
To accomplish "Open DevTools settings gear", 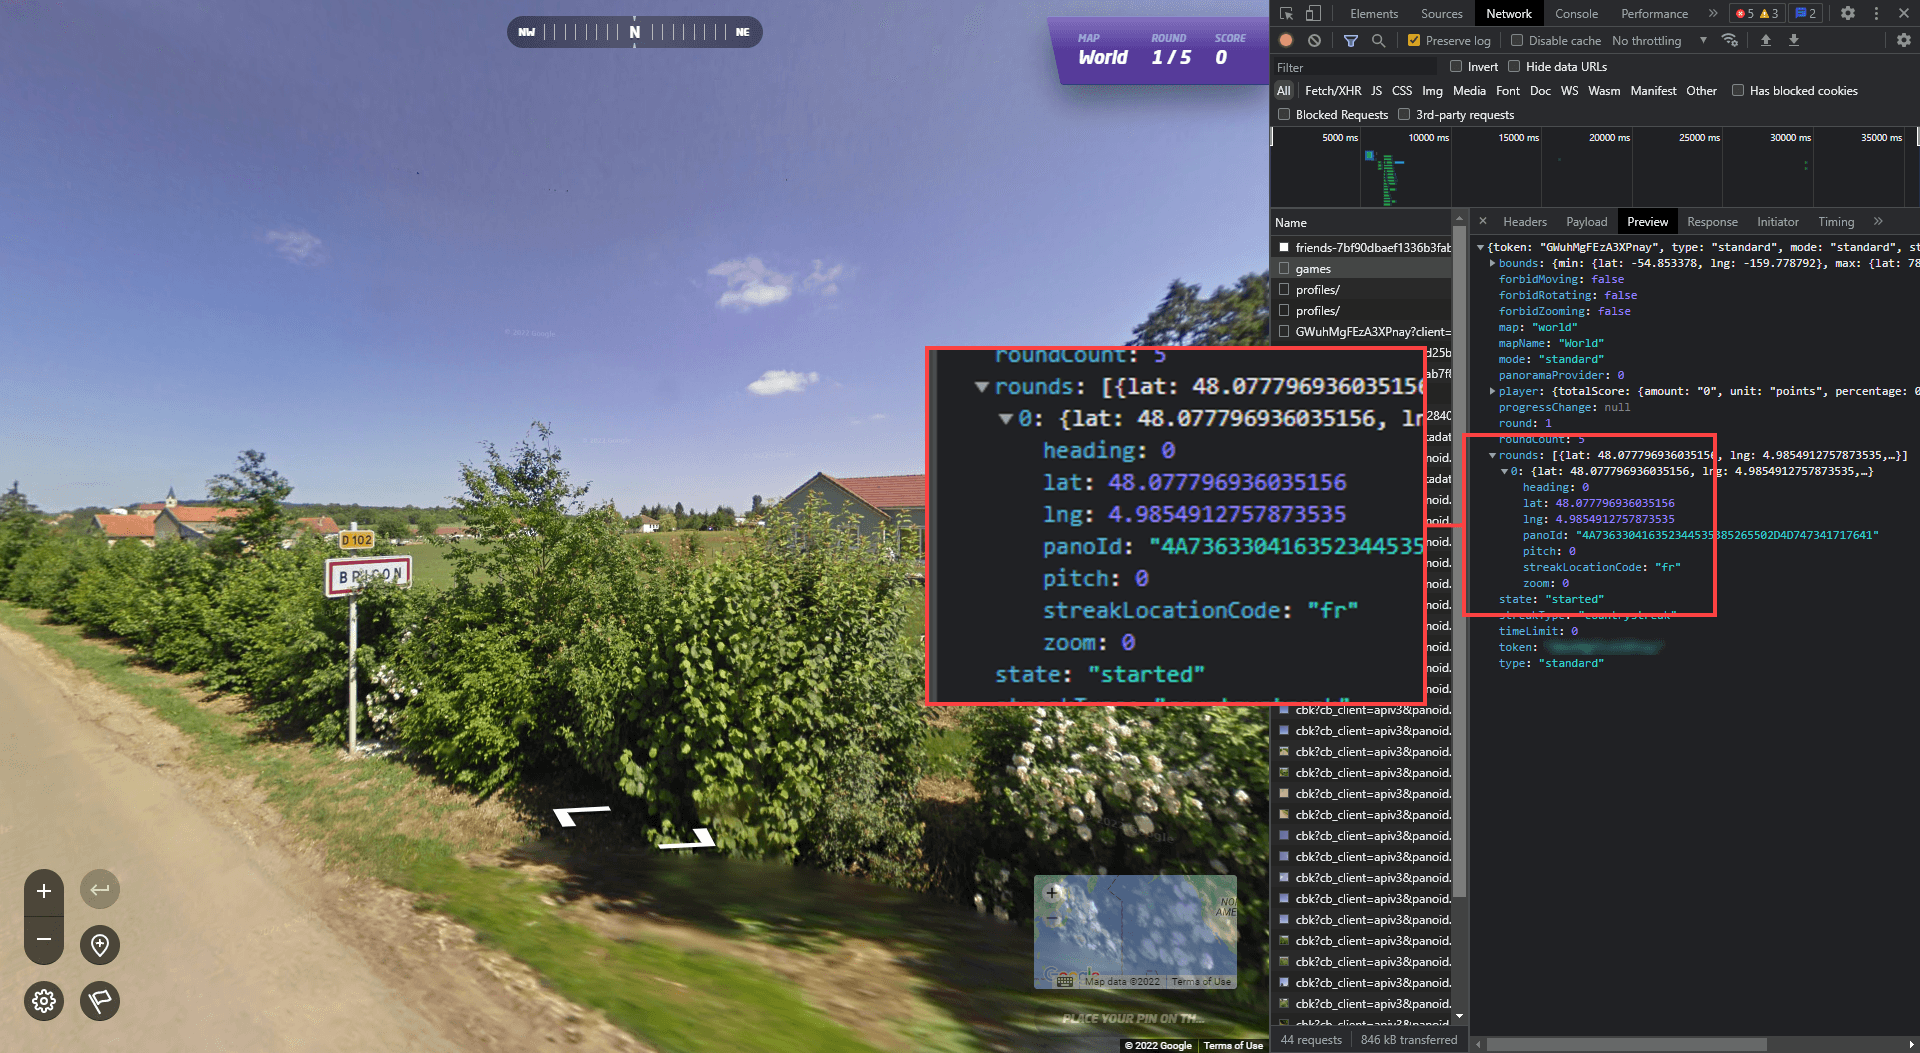I will point(1848,14).
